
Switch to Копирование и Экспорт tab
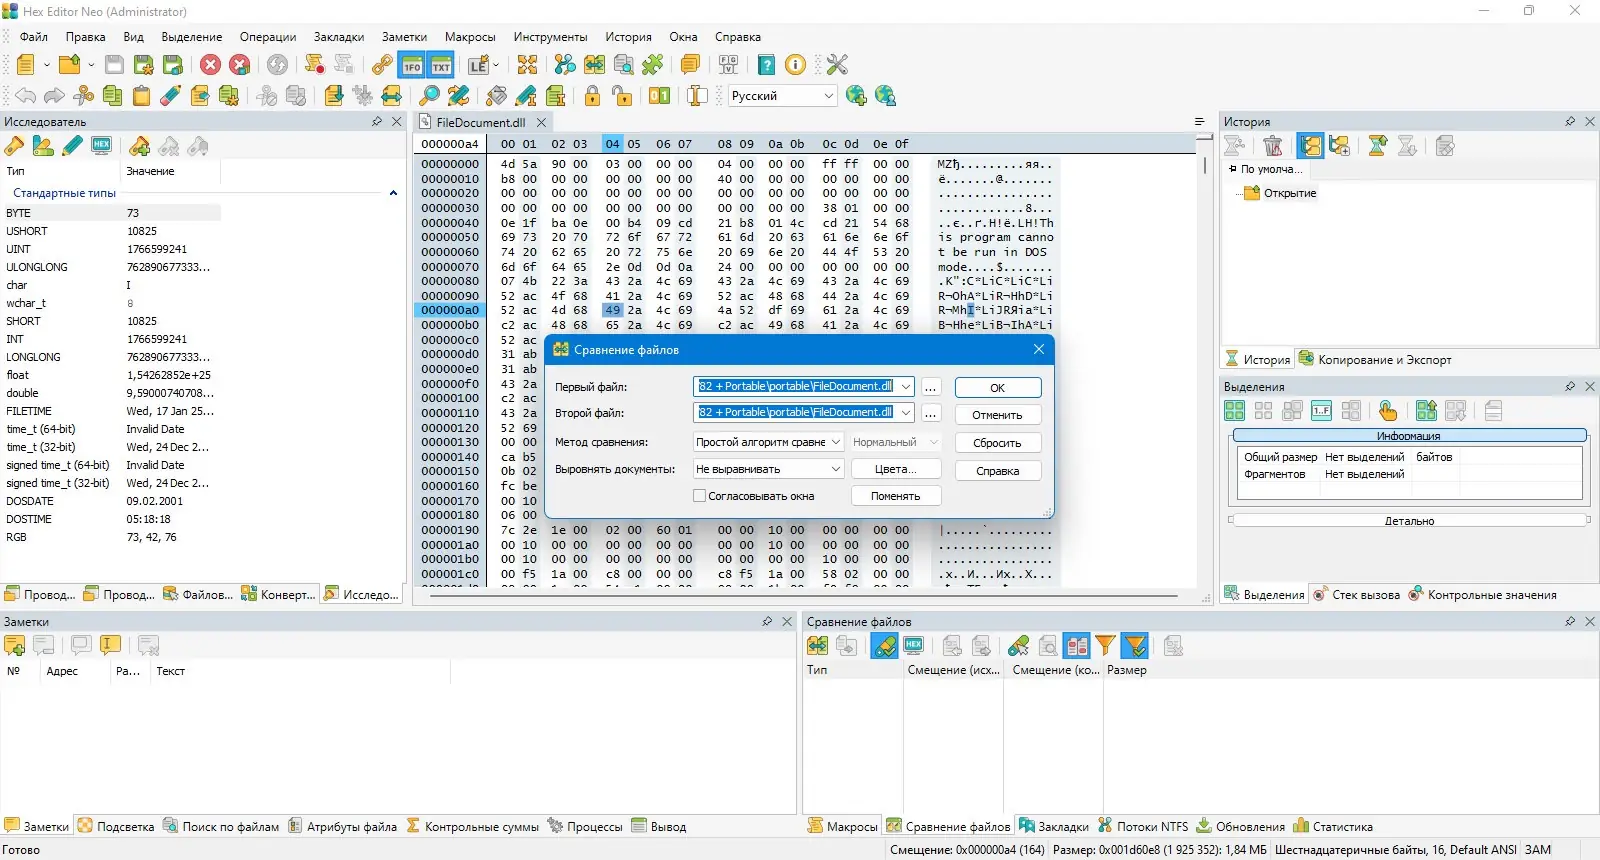click(1375, 360)
